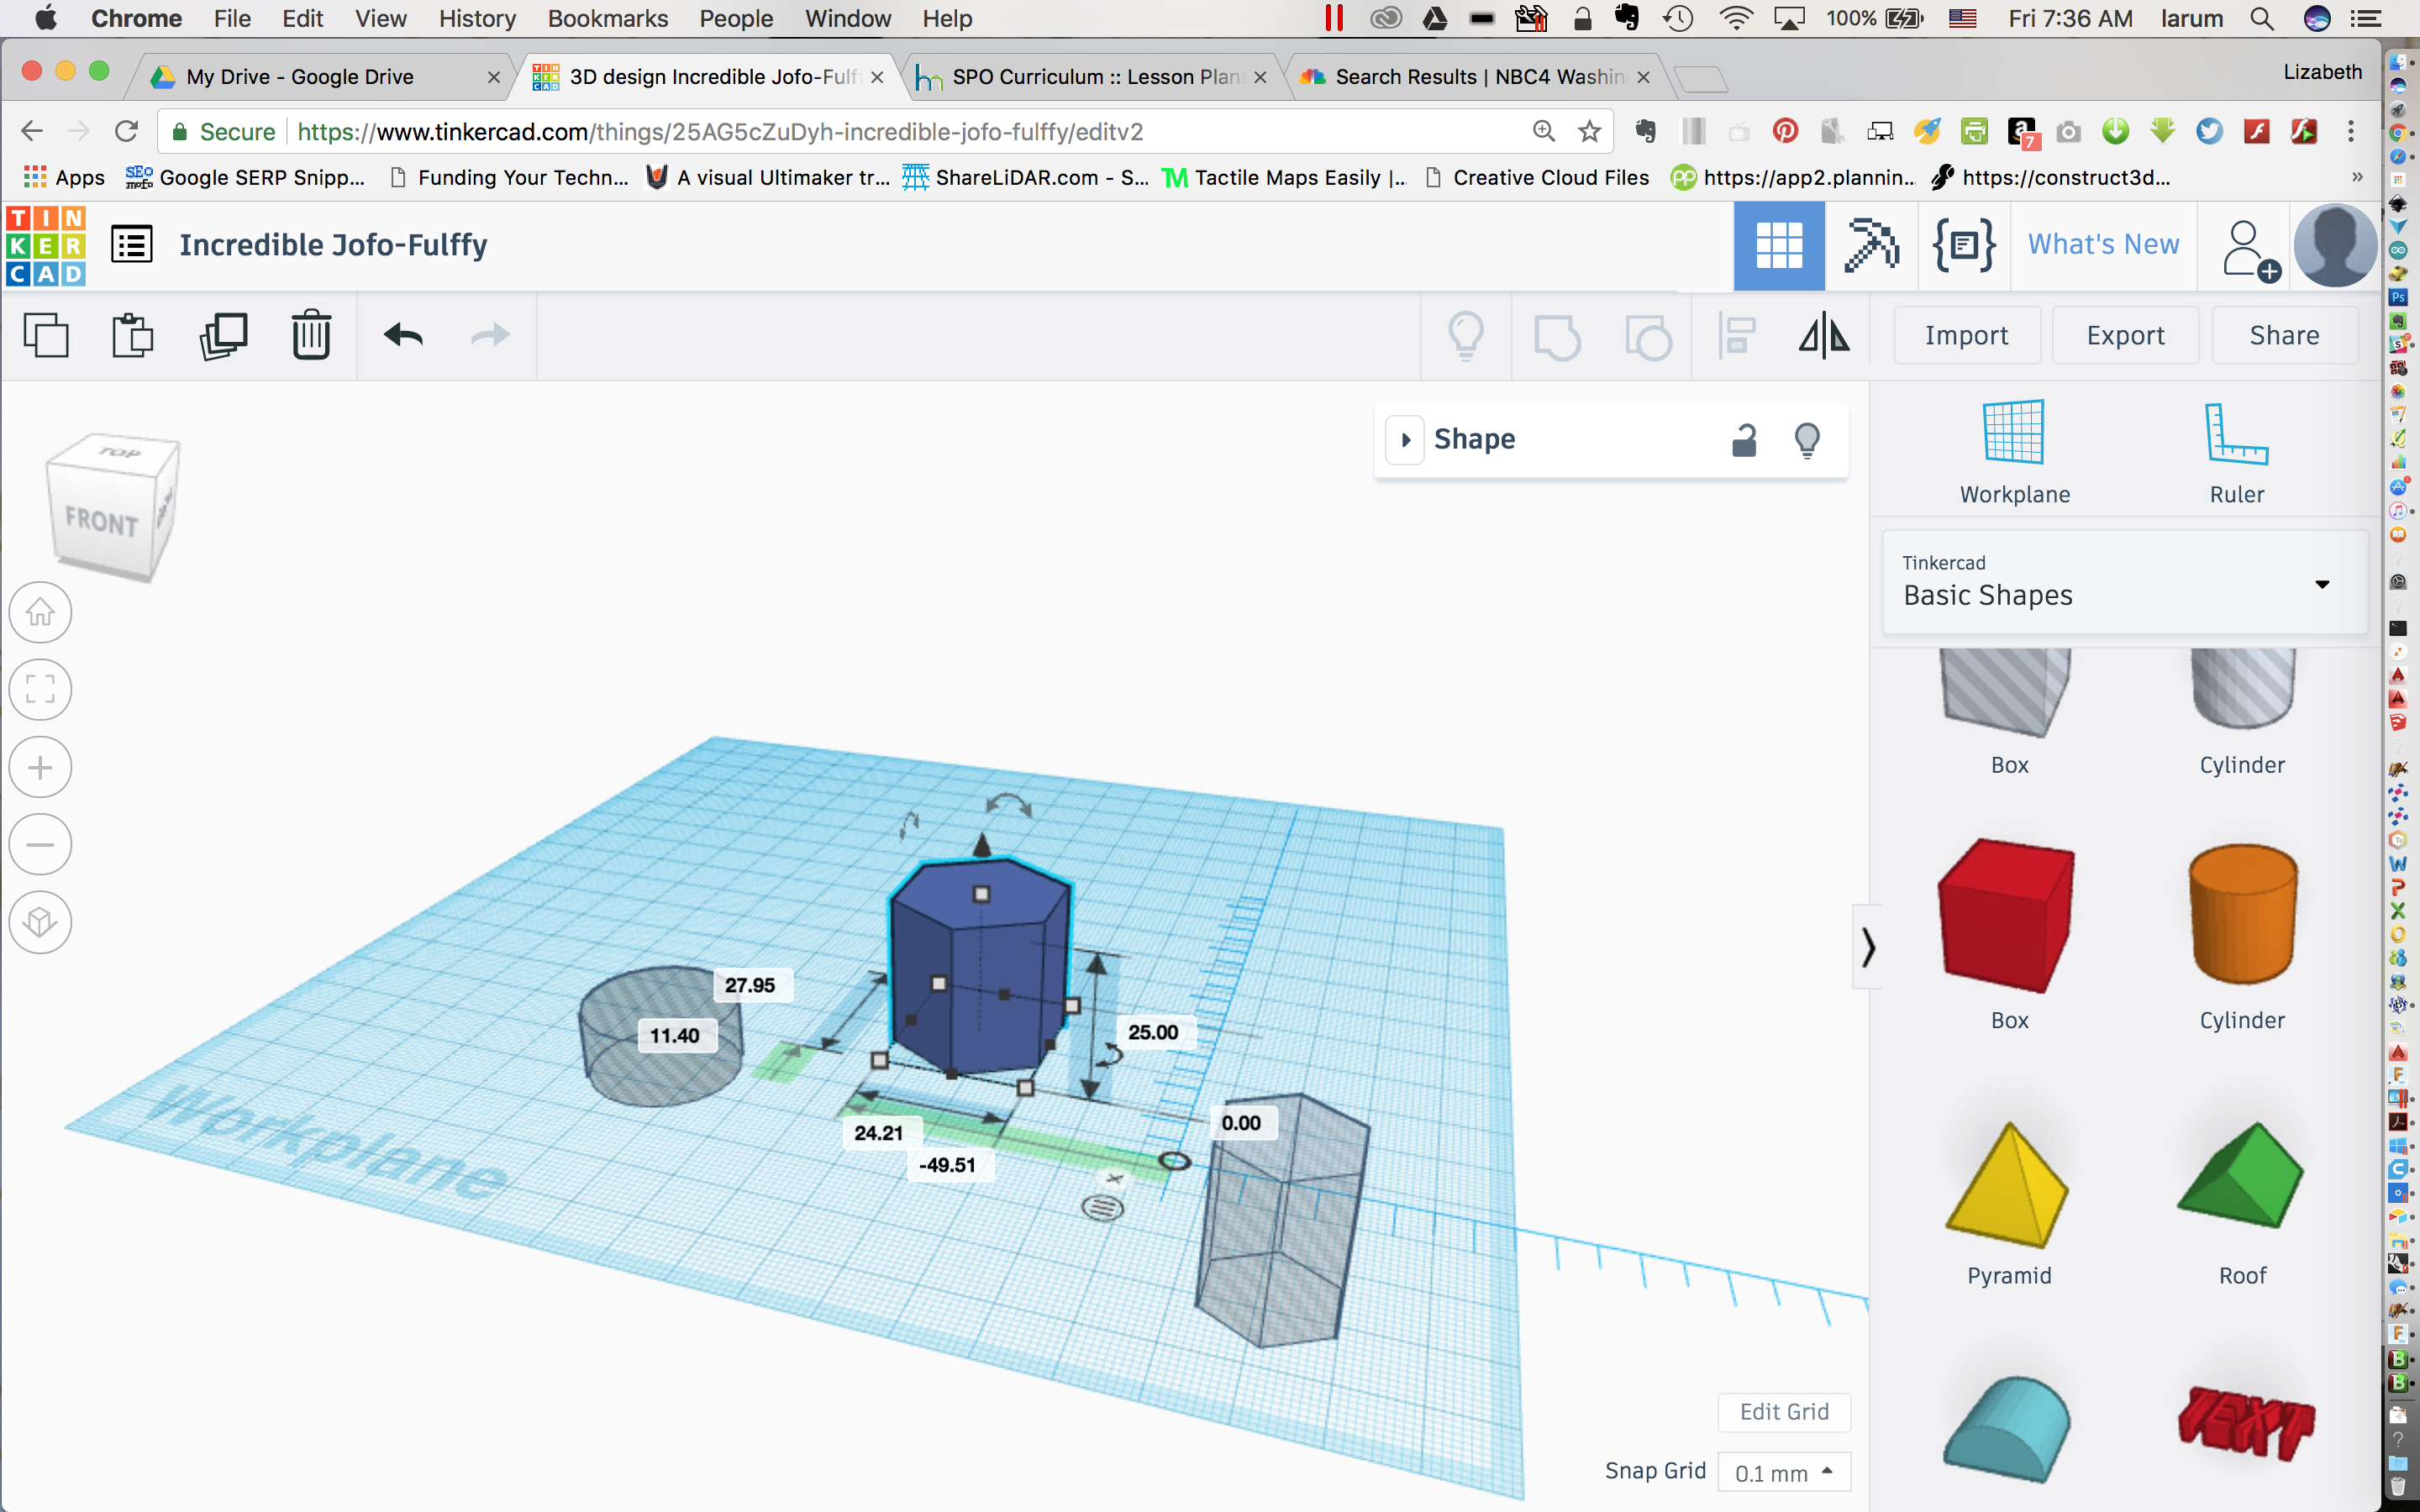This screenshot has height=1512, width=2420.
Task: Open the Chrome File menu
Action: tap(232, 18)
